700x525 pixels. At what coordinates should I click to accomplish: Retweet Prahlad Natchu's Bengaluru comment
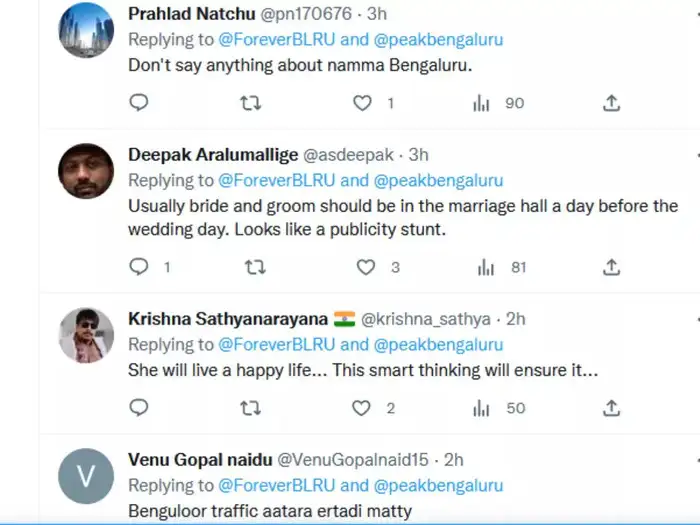coord(250,103)
